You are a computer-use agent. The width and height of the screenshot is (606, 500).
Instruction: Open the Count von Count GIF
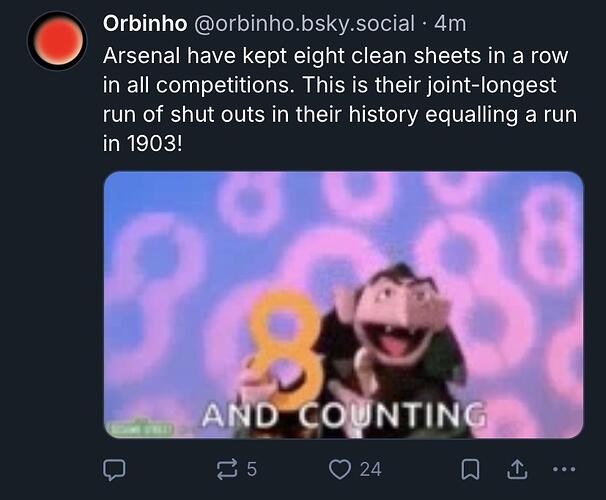tap(343, 305)
